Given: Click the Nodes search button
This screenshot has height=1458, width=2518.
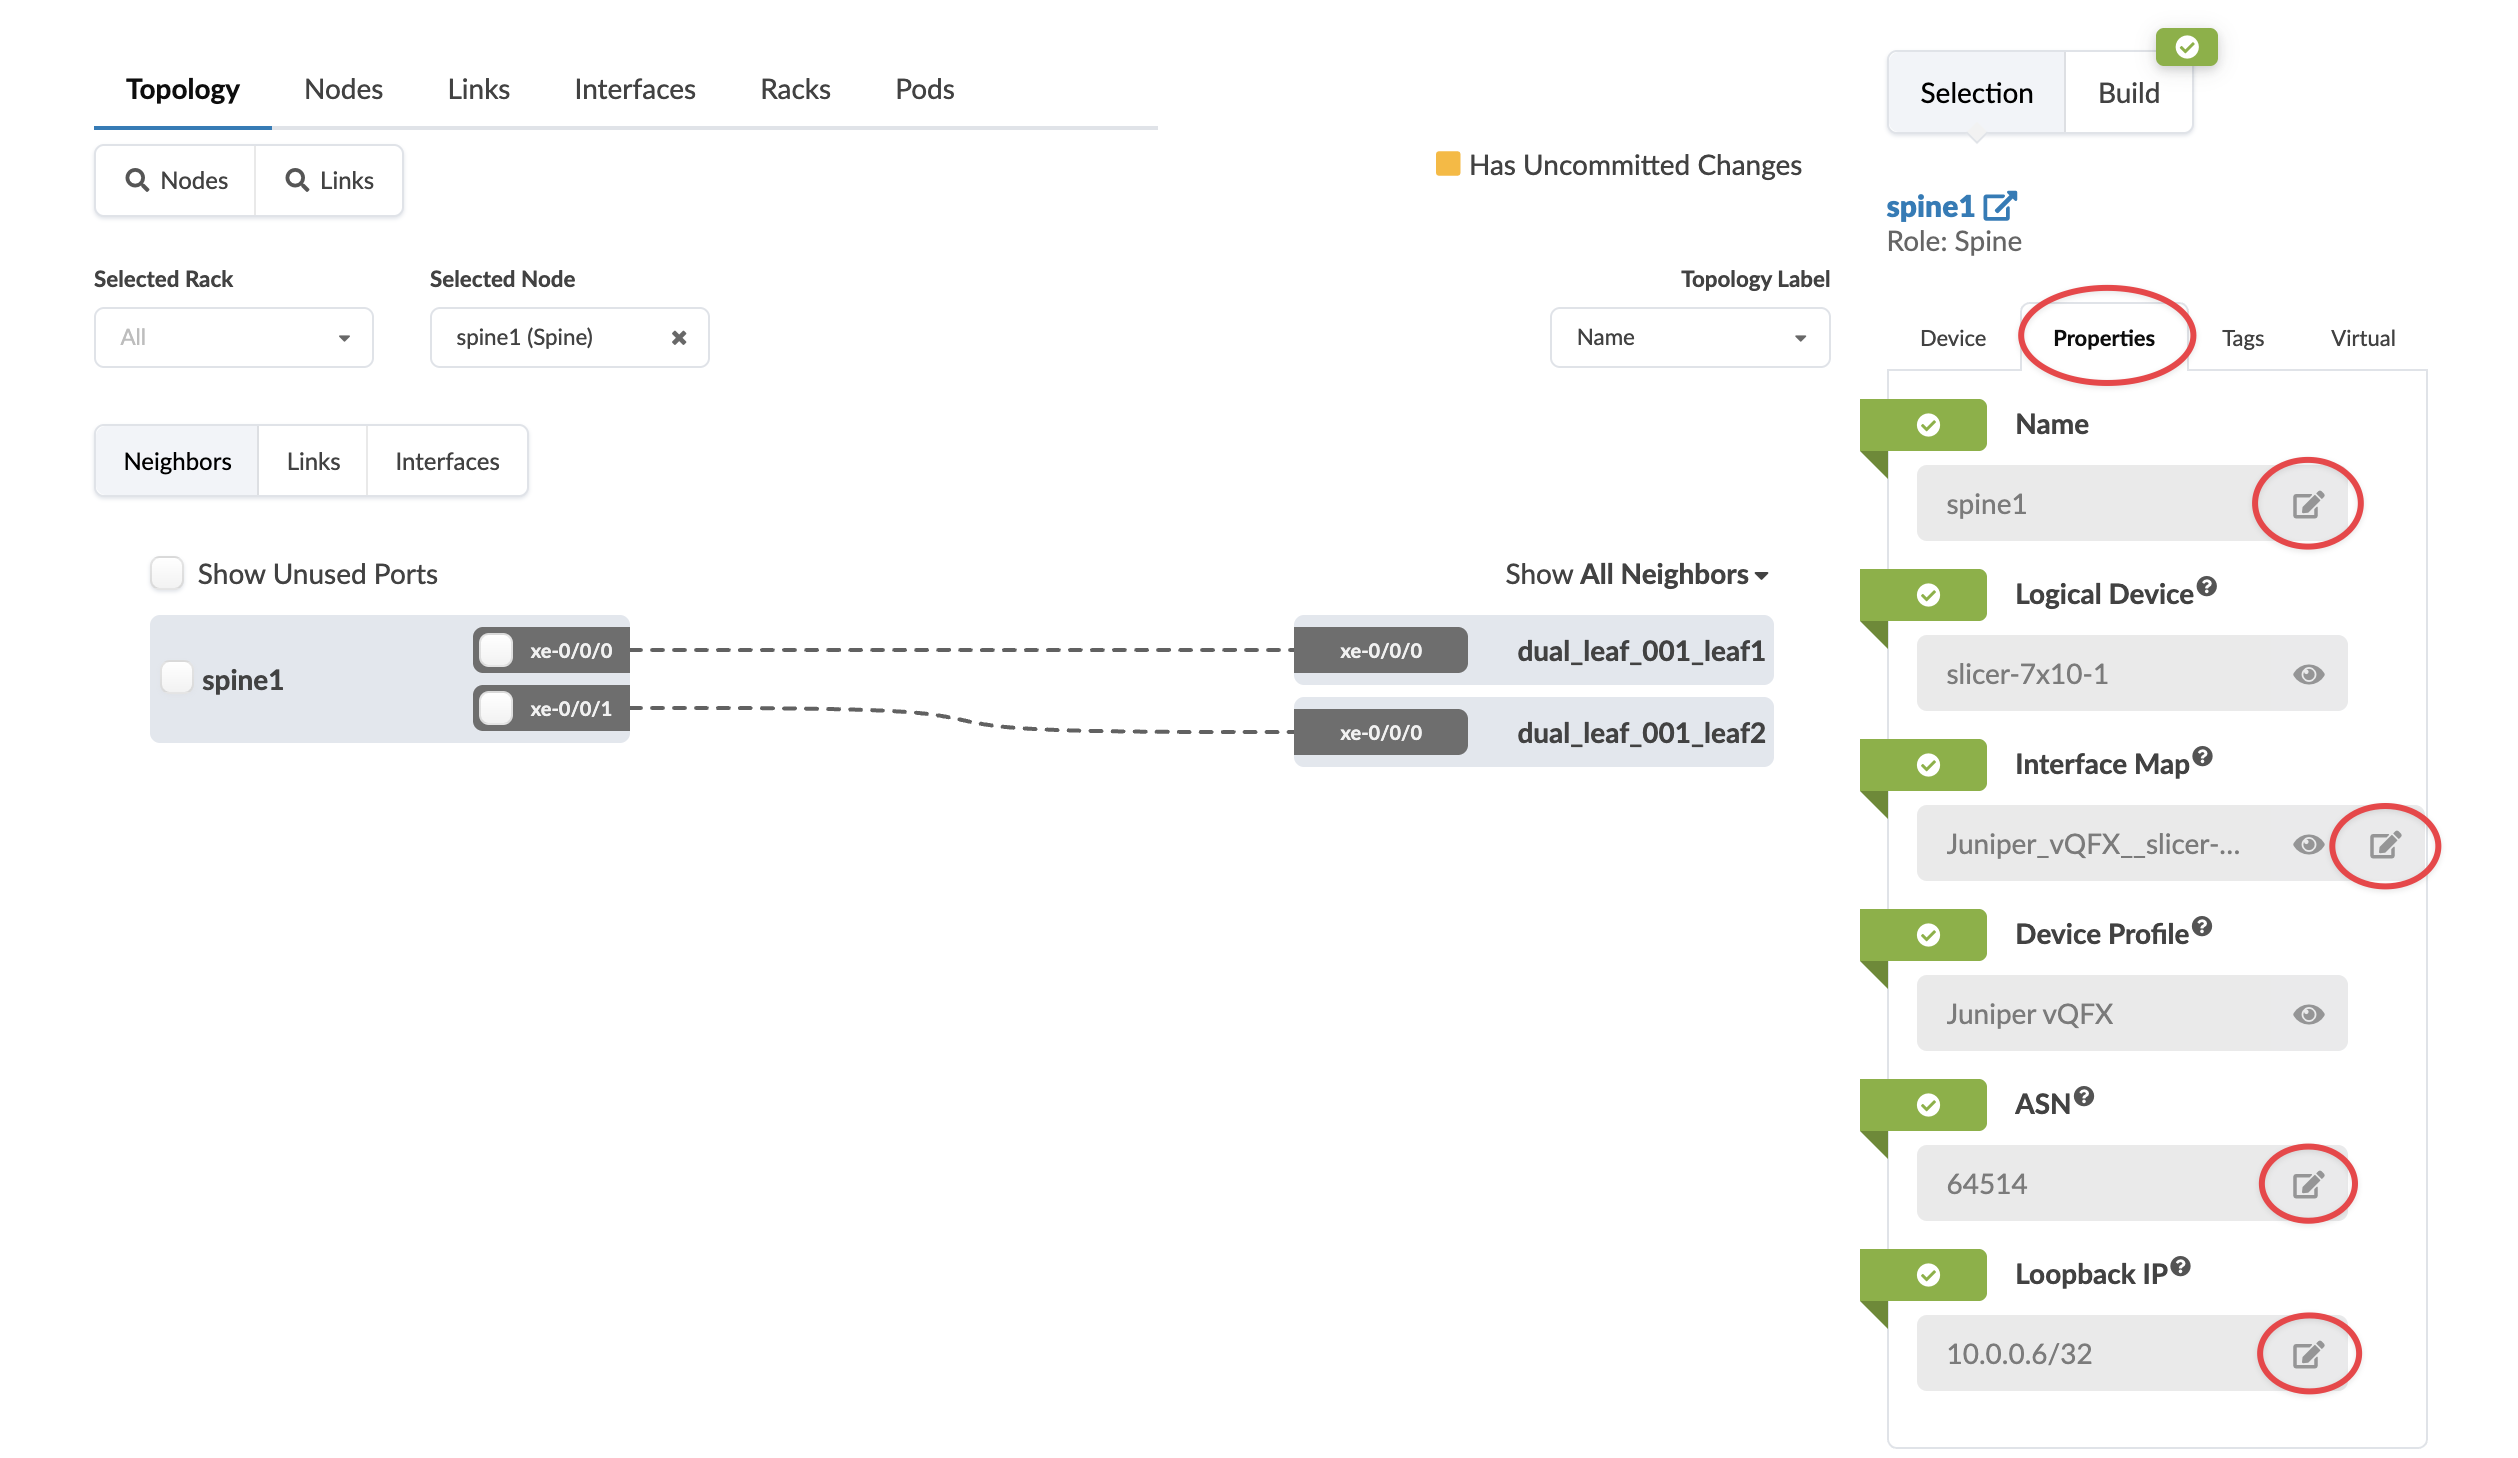Looking at the screenshot, I should tap(176, 181).
